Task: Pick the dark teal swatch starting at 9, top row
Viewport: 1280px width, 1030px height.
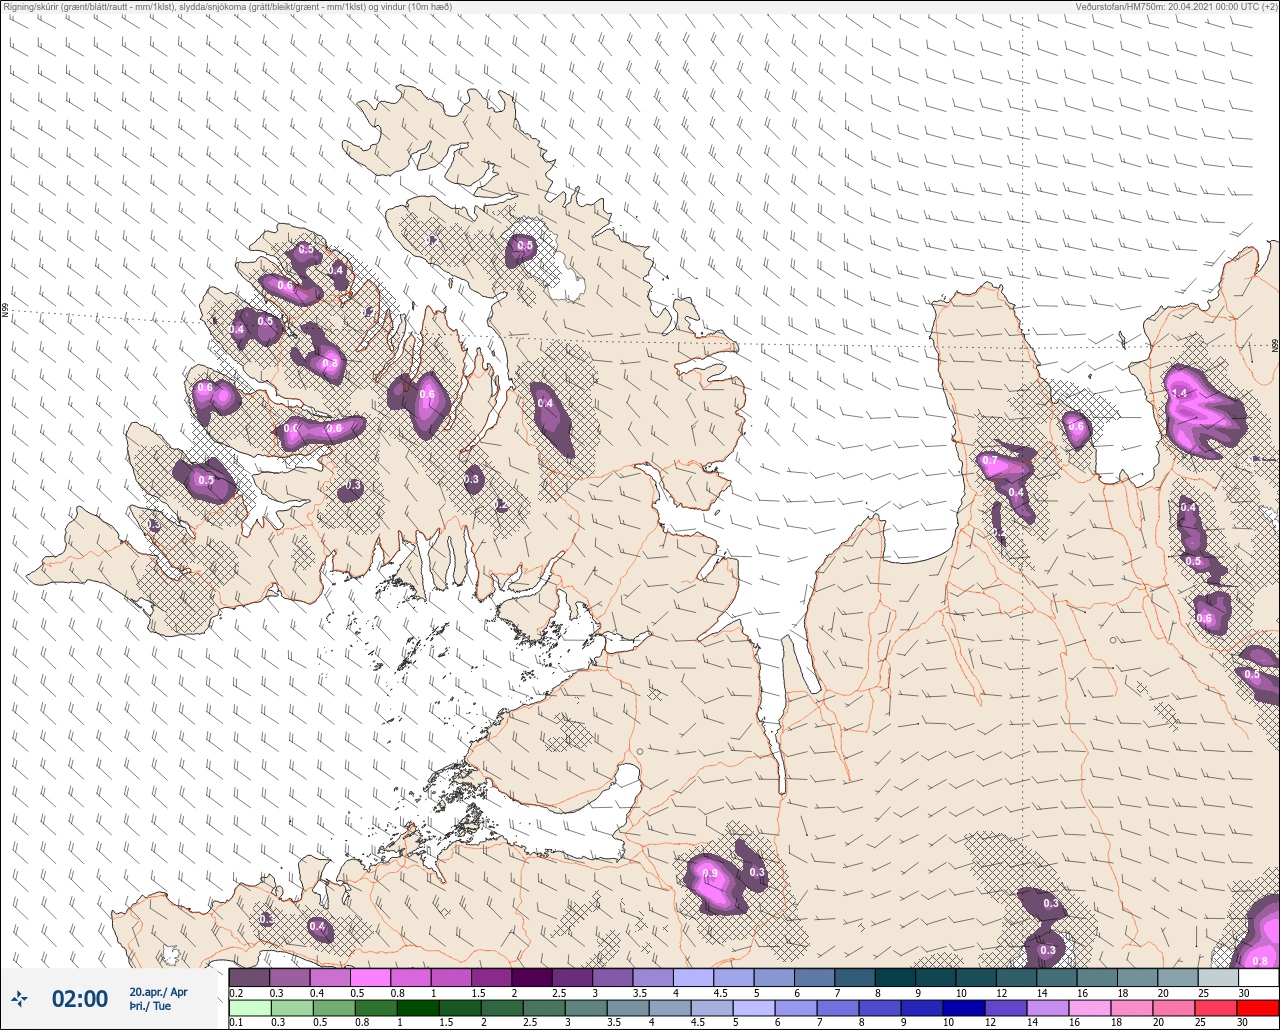Action: pos(936,977)
